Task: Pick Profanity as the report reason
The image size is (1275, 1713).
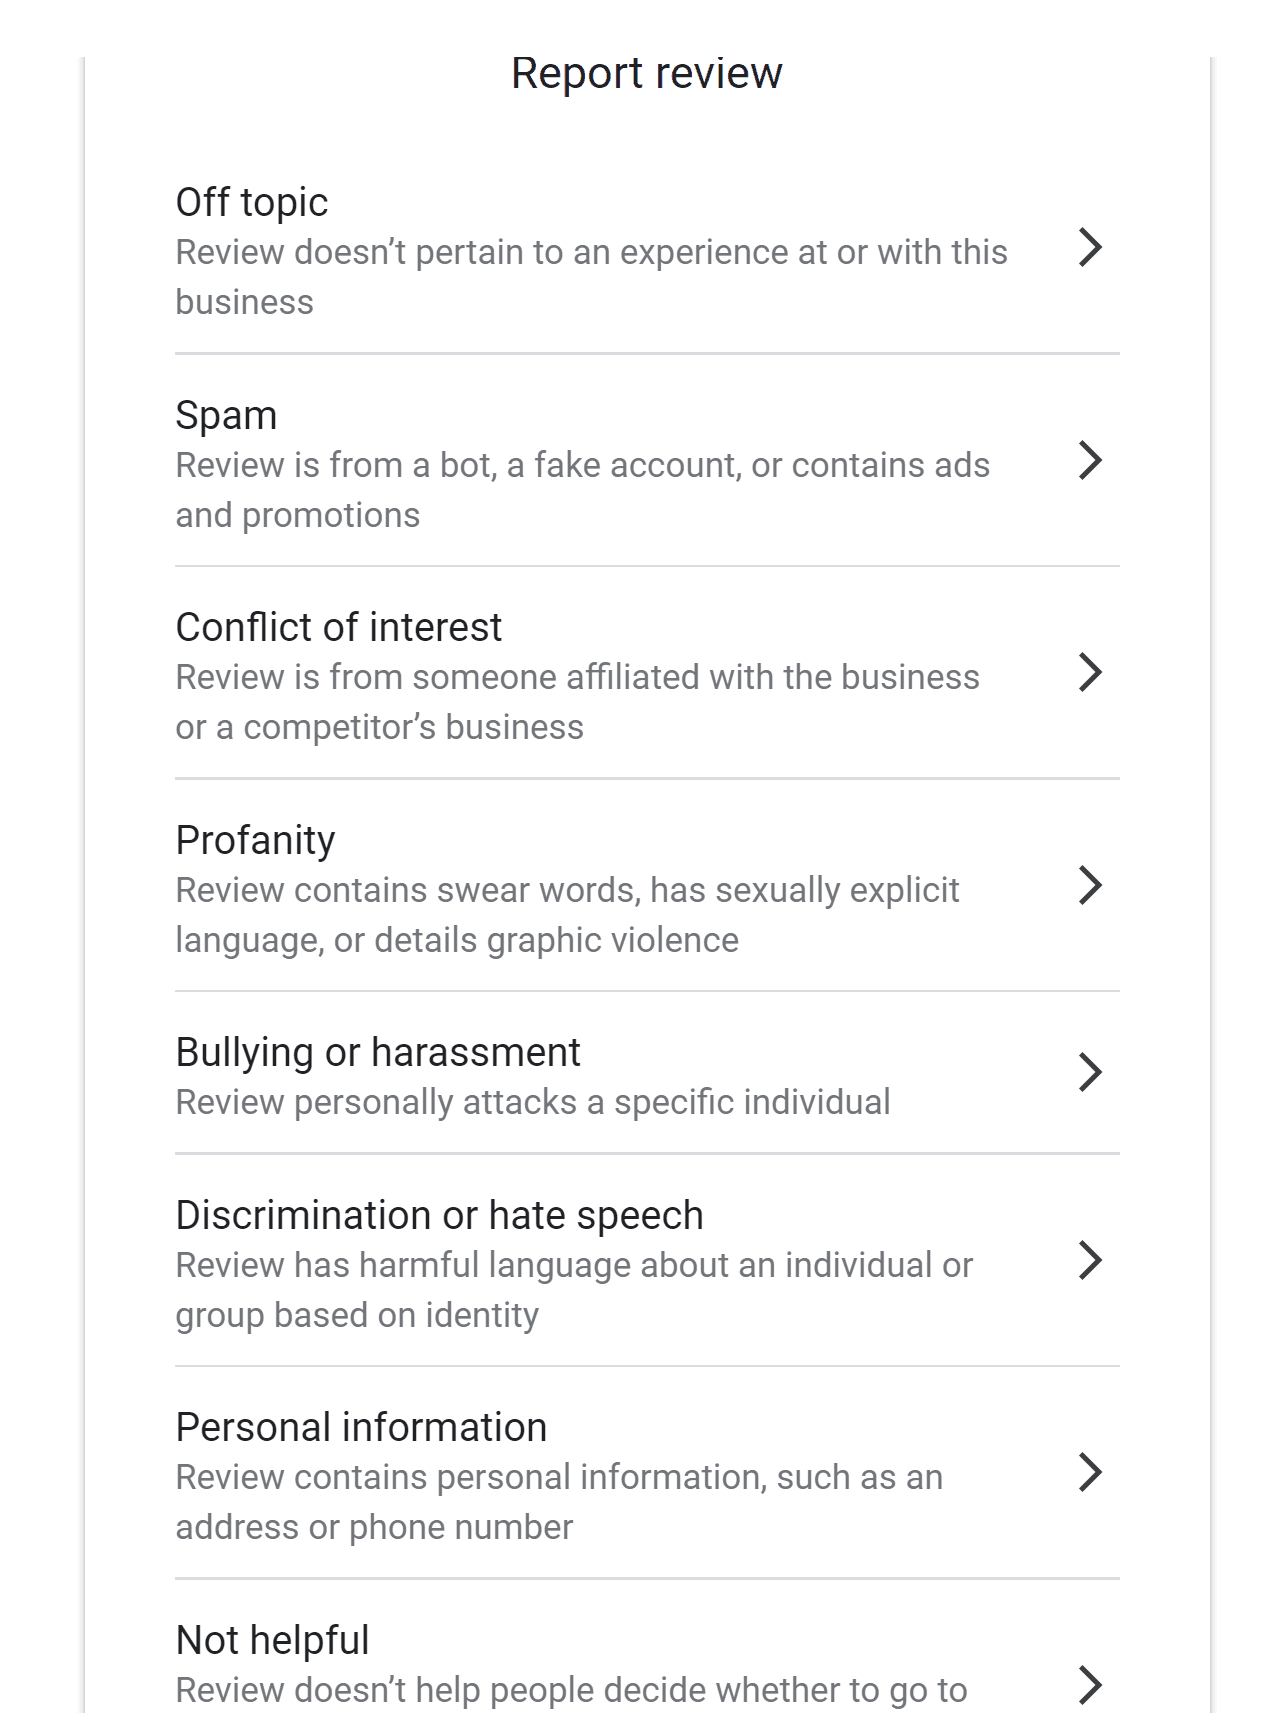Action: pyautogui.click(x=255, y=840)
